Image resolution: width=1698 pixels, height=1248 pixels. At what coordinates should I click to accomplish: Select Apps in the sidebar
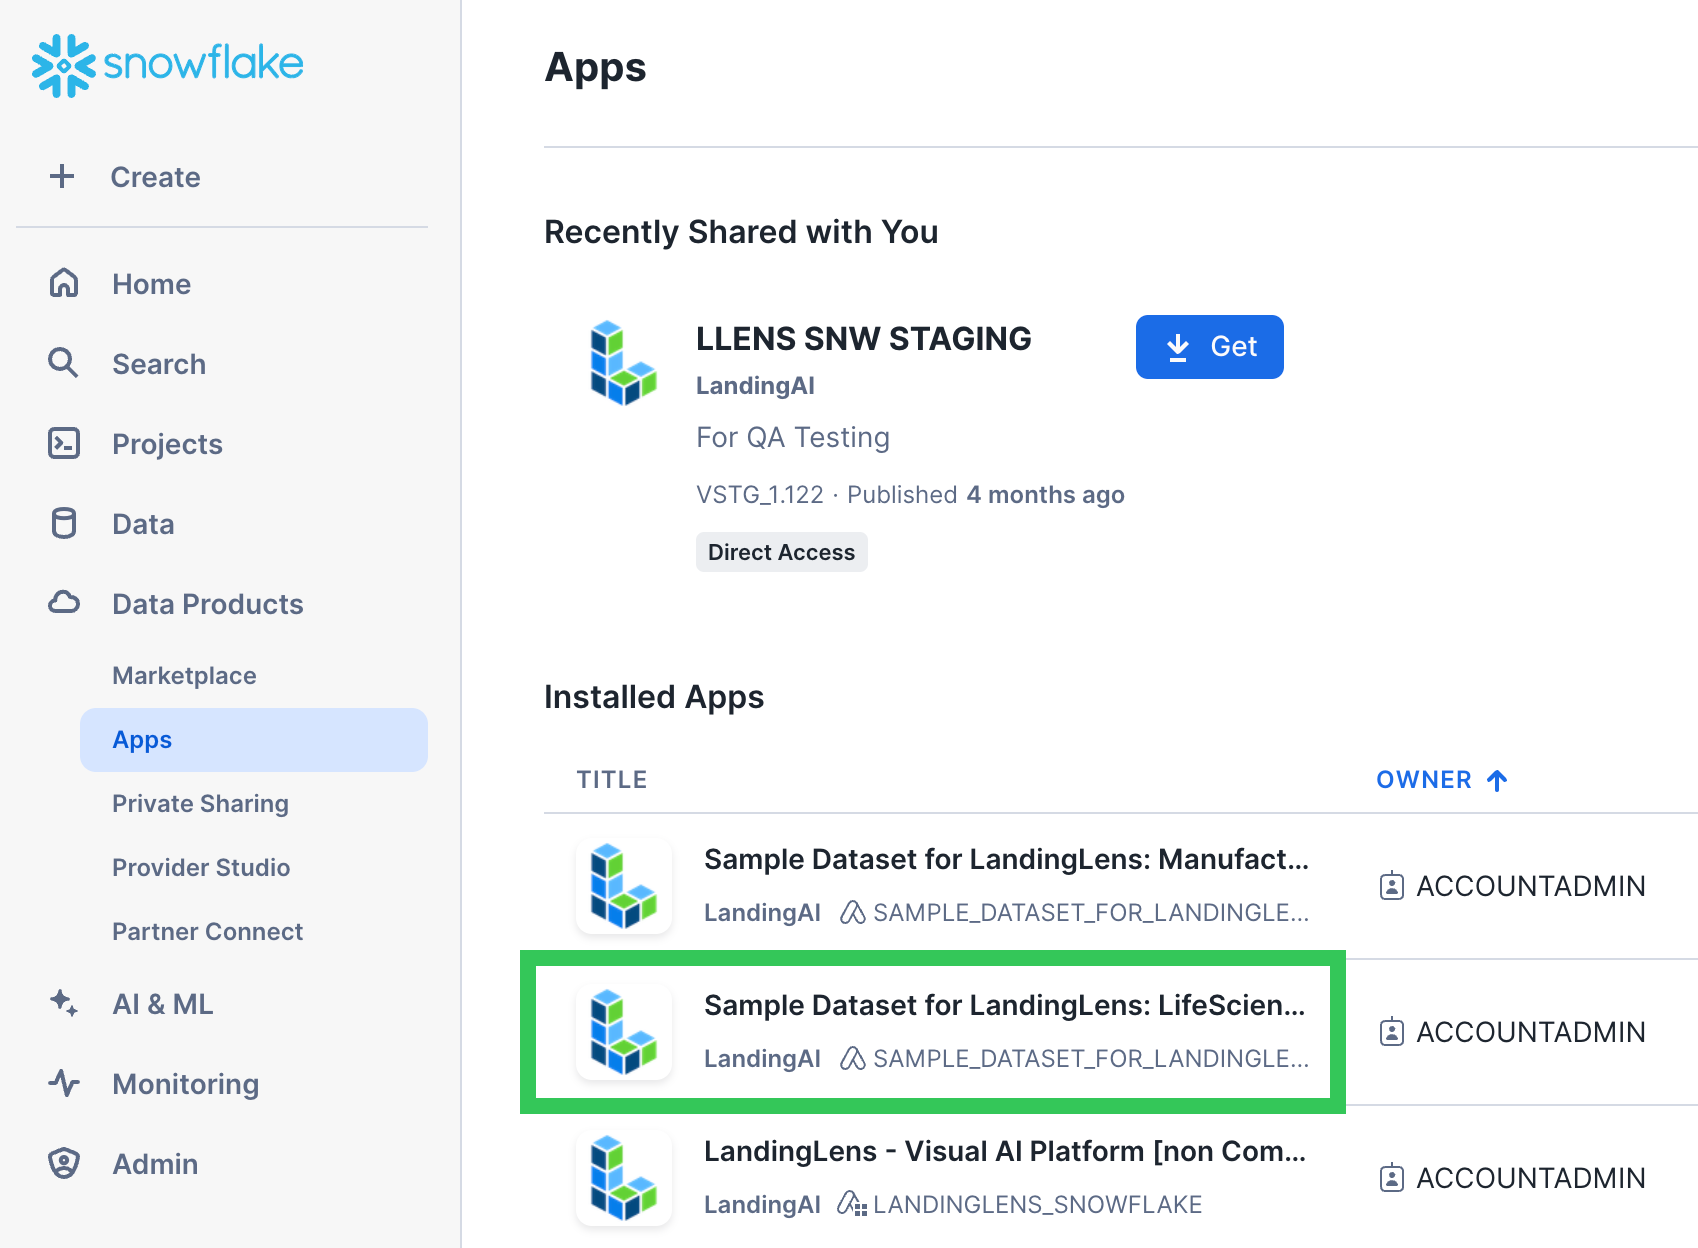254,740
